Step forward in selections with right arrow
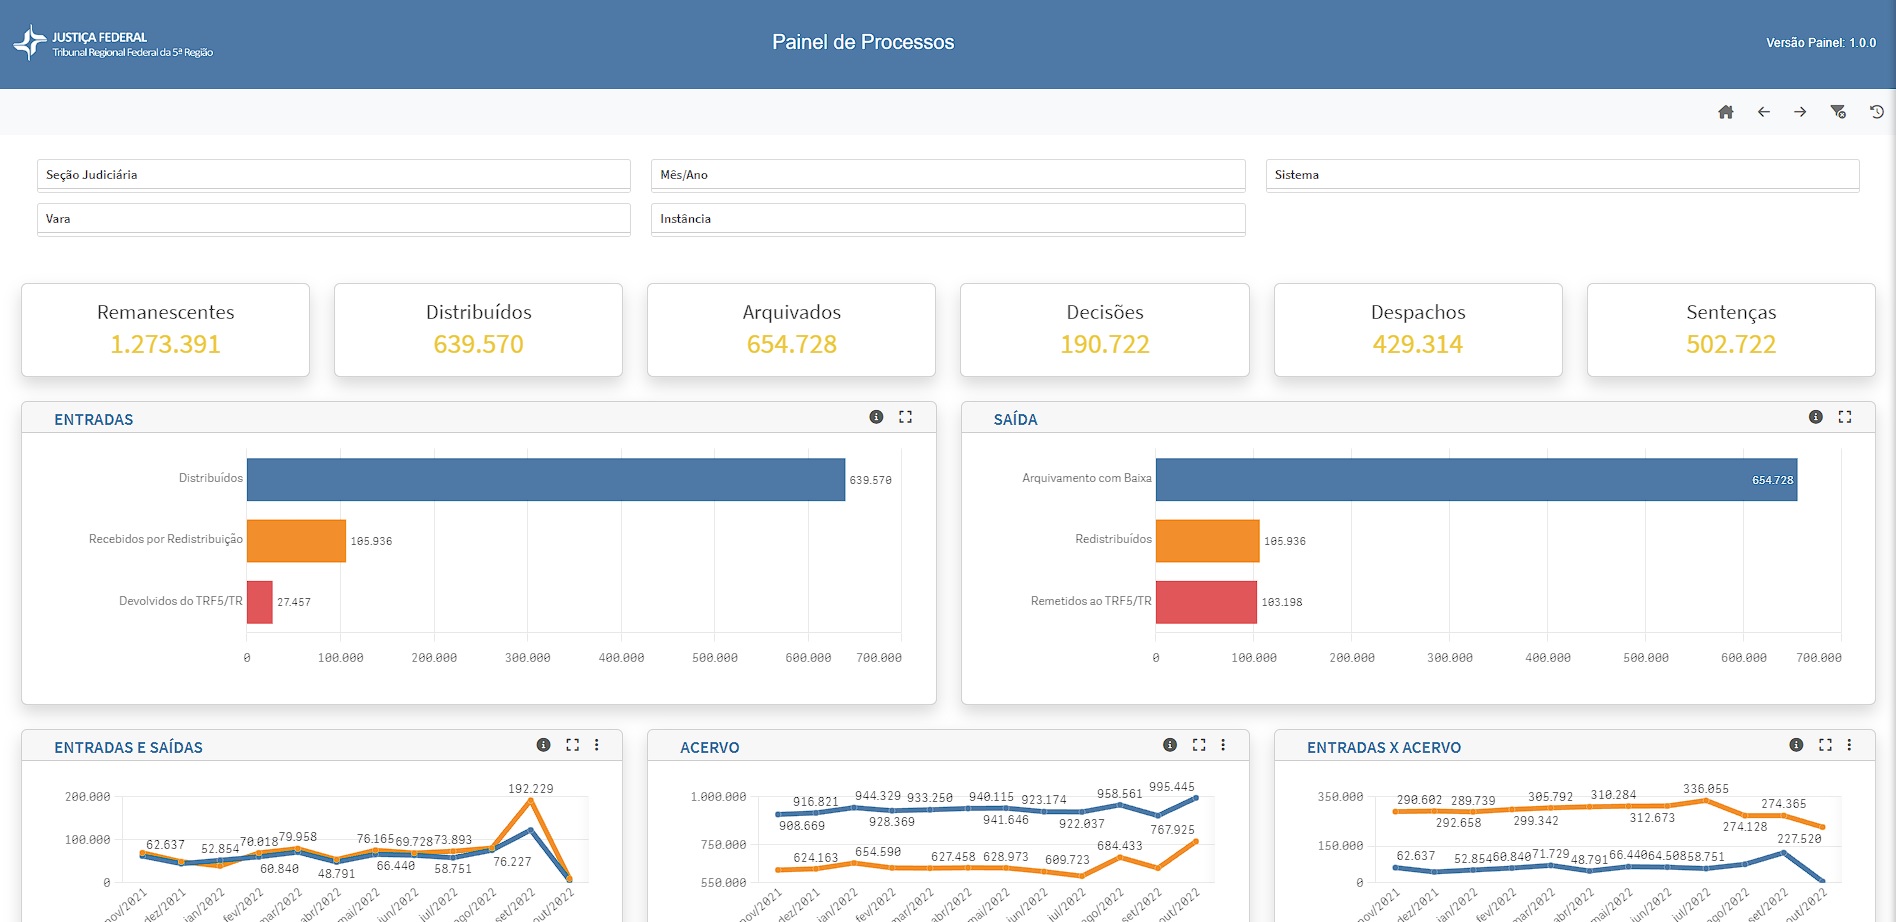The image size is (1896, 922). (x=1800, y=112)
